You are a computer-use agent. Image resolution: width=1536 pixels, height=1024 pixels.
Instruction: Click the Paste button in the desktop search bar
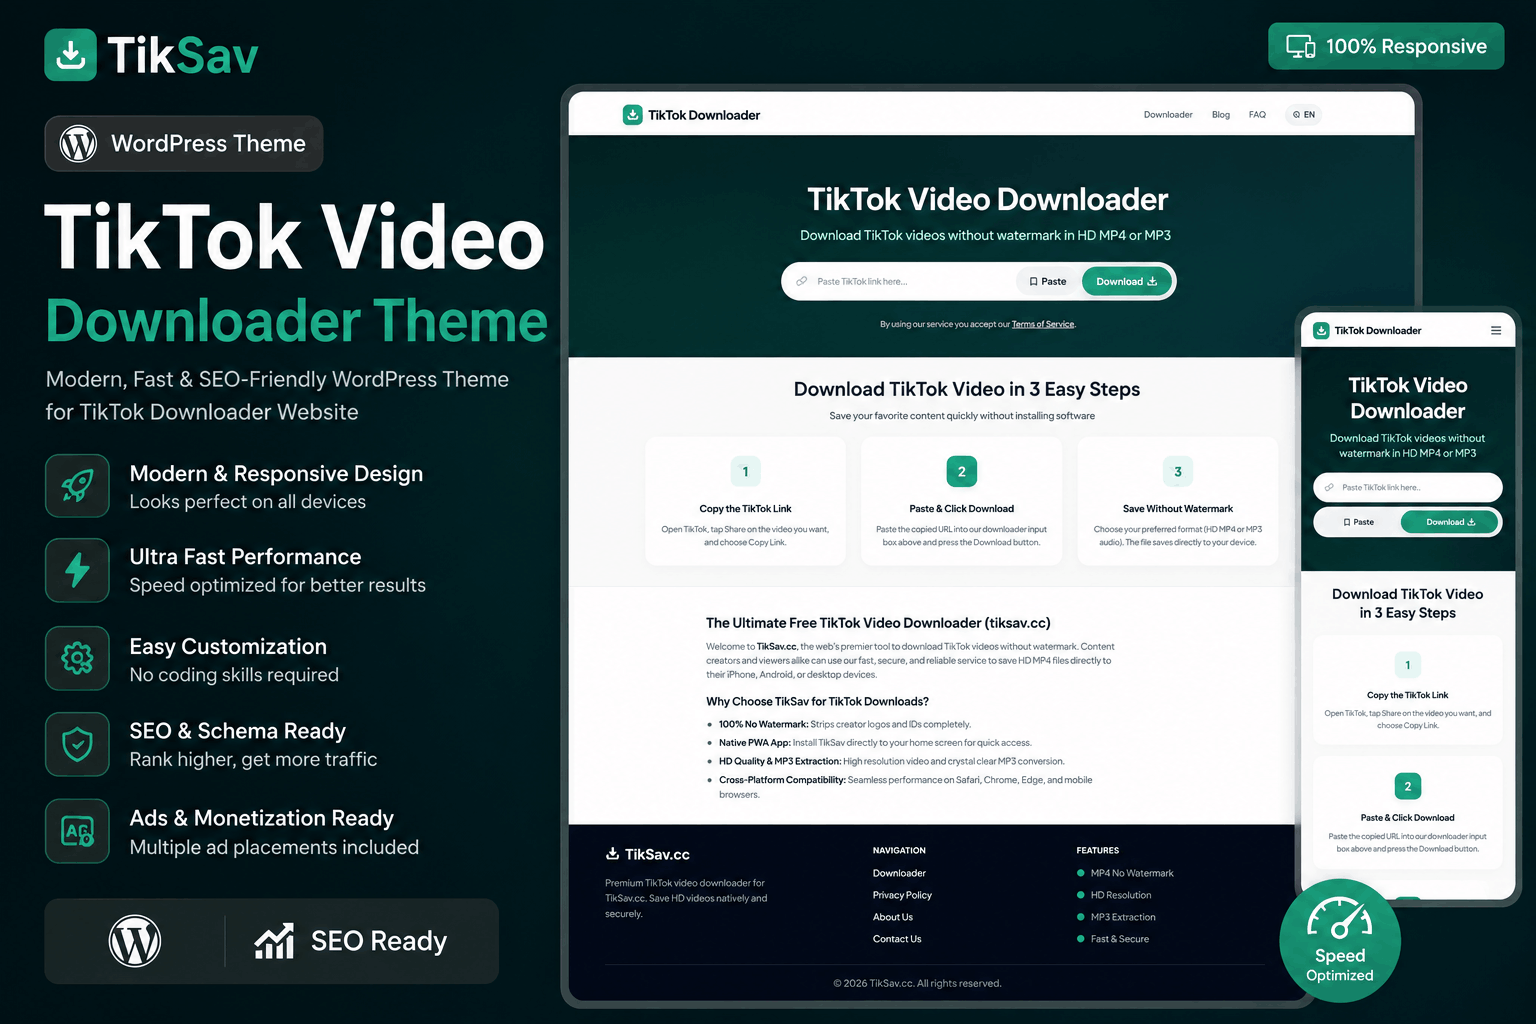(x=1047, y=282)
